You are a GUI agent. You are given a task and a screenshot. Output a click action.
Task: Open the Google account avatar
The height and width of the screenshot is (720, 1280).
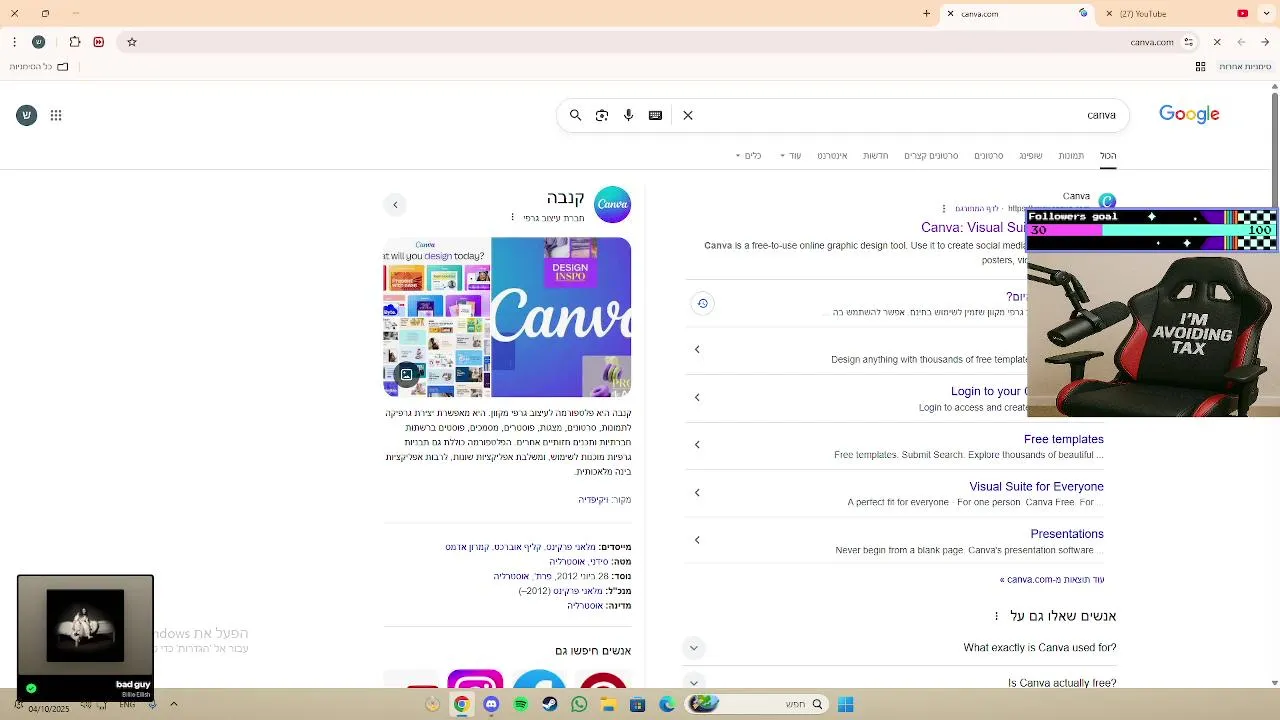click(x=27, y=115)
